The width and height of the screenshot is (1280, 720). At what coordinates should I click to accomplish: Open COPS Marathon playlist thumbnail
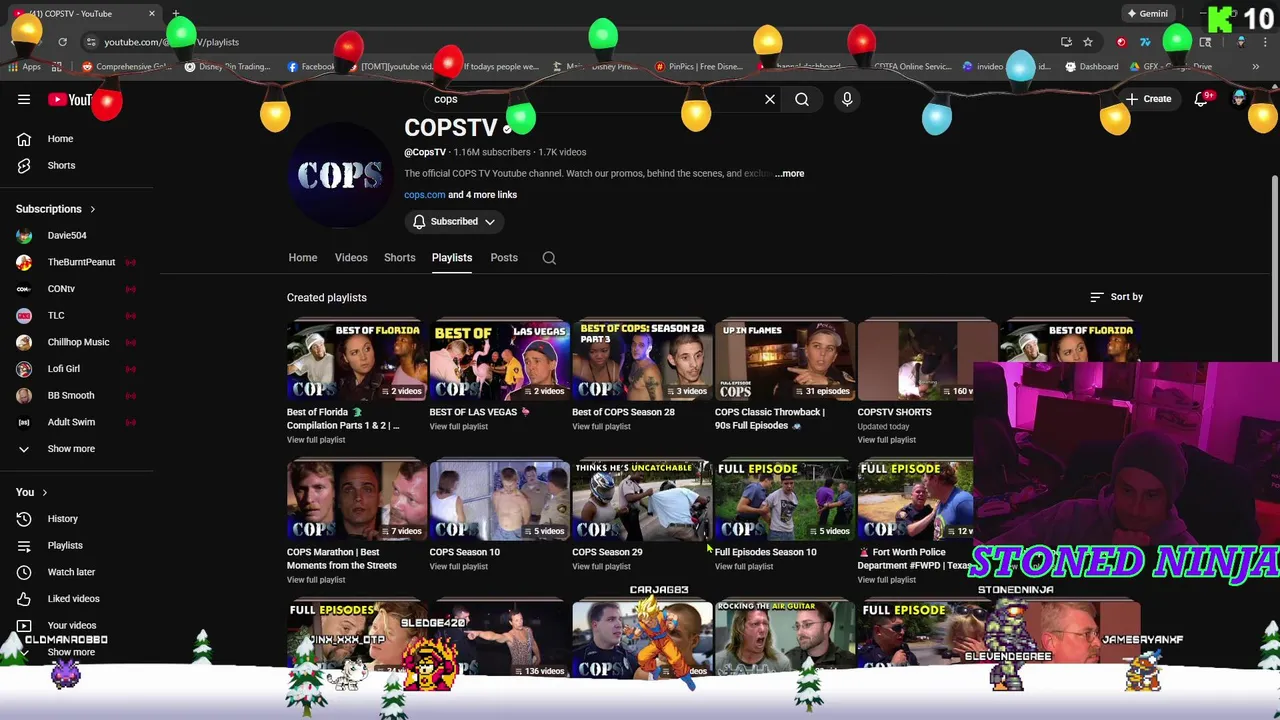tap(356, 500)
